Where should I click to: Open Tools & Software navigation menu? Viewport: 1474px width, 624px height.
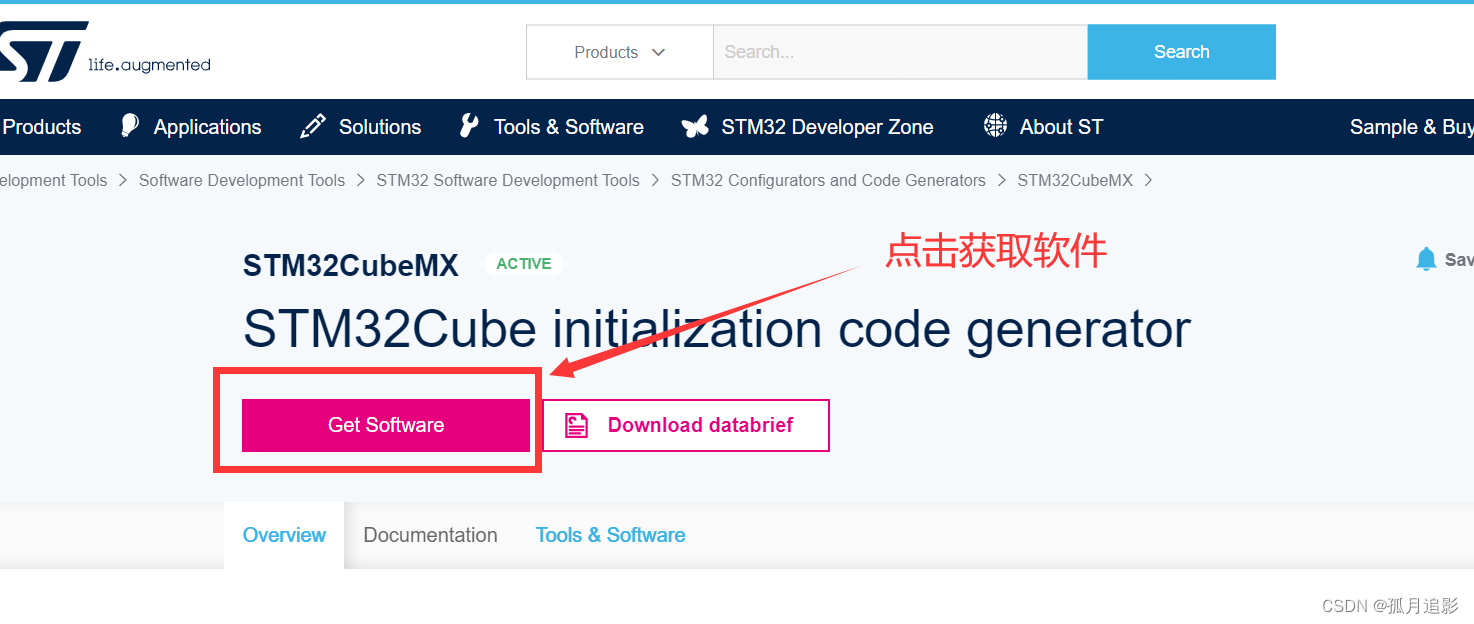tap(568, 127)
